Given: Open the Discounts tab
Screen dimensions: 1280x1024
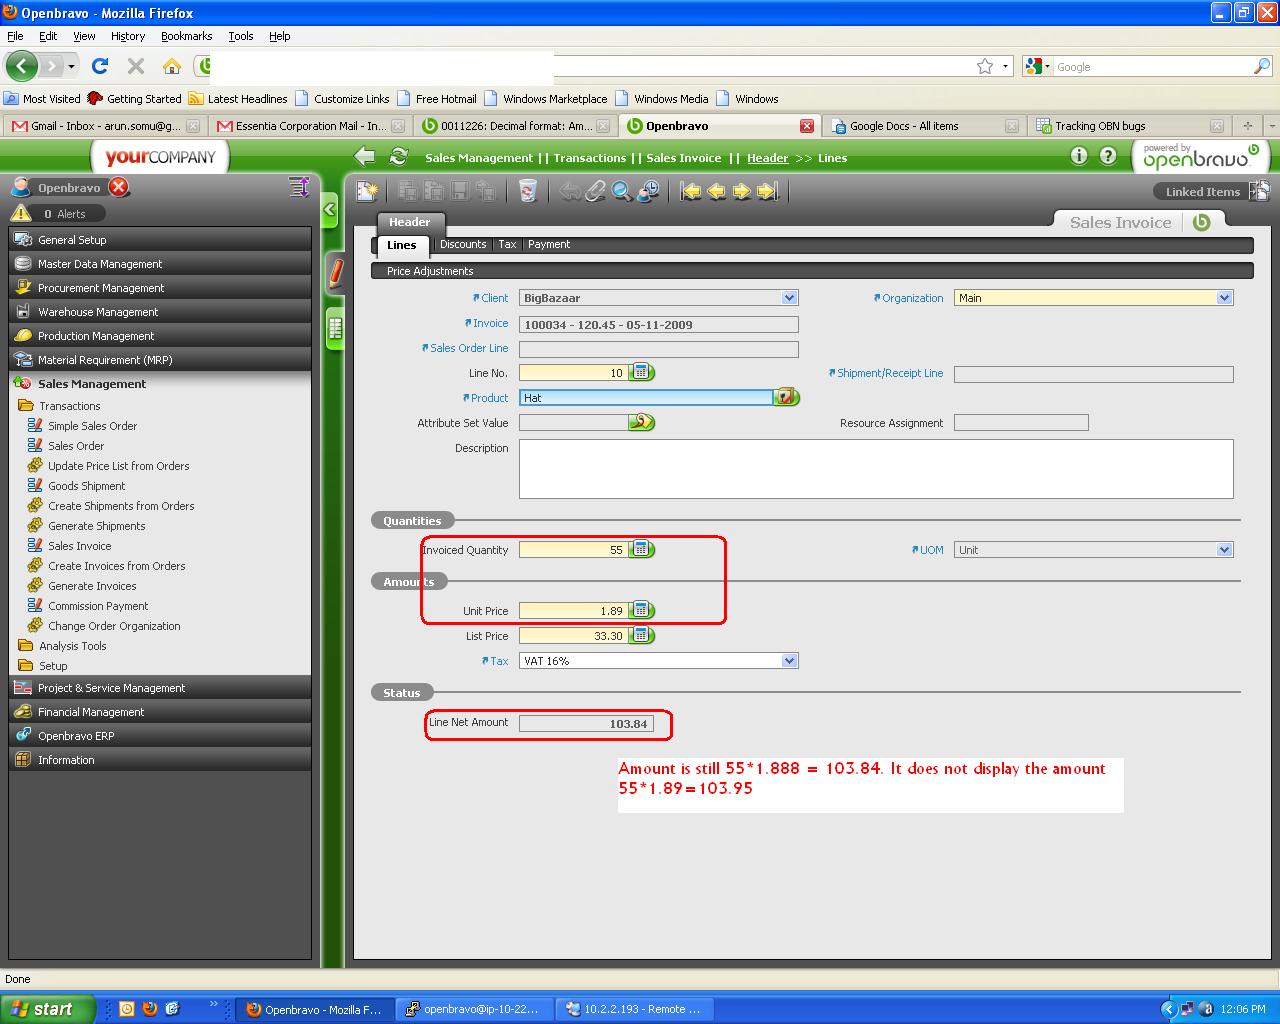Looking at the screenshot, I should (463, 244).
